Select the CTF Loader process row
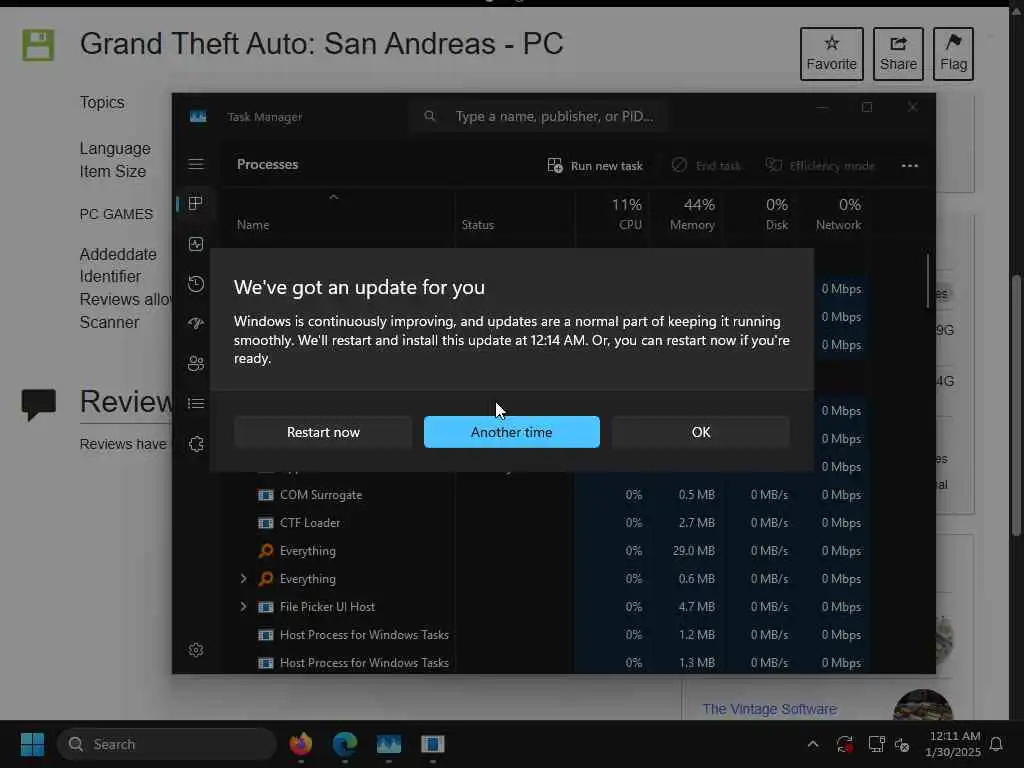The height and width of the screenshot is (768, 1024). tap(547, 523)
